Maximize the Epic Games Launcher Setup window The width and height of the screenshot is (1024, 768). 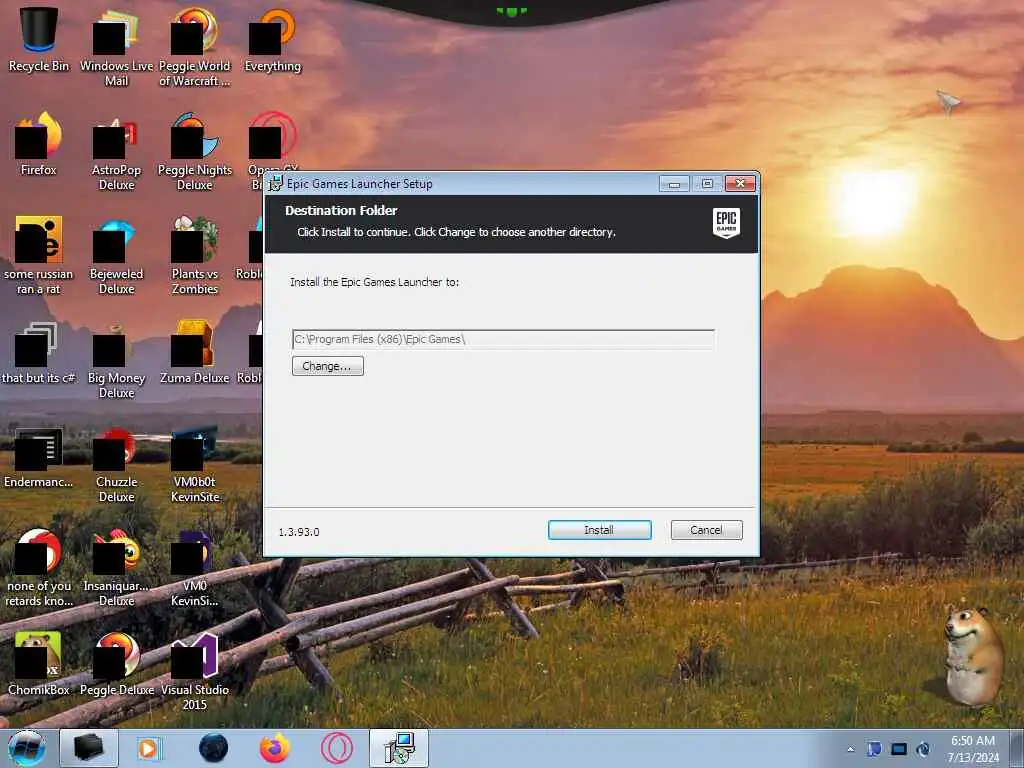(707, 184)
